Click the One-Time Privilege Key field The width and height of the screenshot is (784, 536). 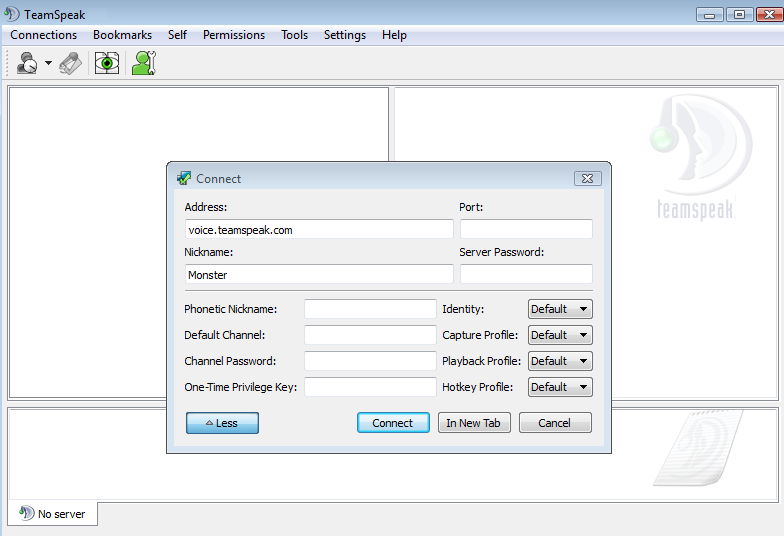coord(370,387)
